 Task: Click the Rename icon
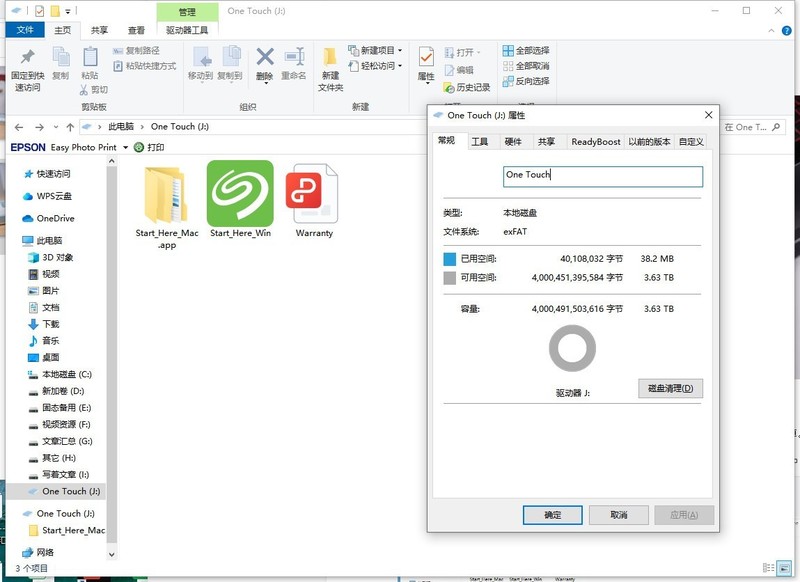pyautogui.click(x=294, y=57)
